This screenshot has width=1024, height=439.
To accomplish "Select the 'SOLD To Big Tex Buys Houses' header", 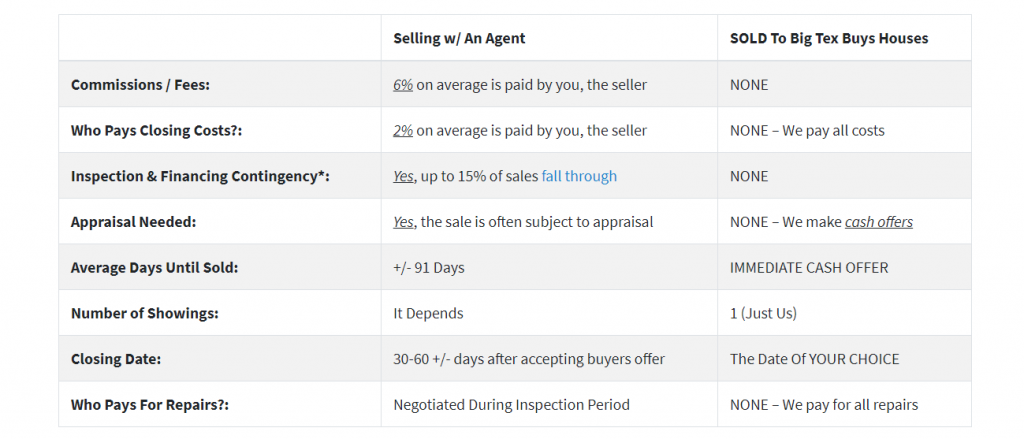I will tap(829, 39).
